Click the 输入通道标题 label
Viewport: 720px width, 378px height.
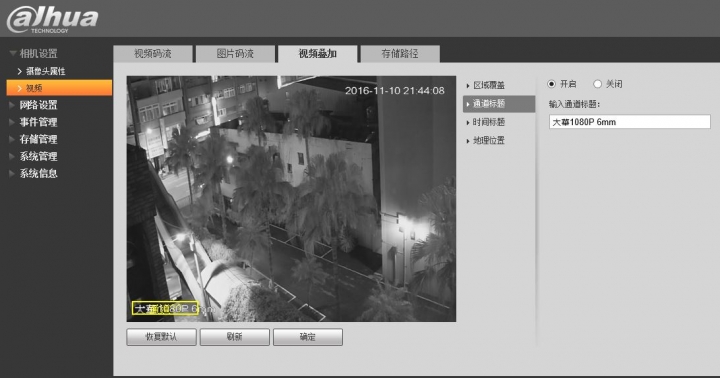pyautogui.click(x=574, y=104)
